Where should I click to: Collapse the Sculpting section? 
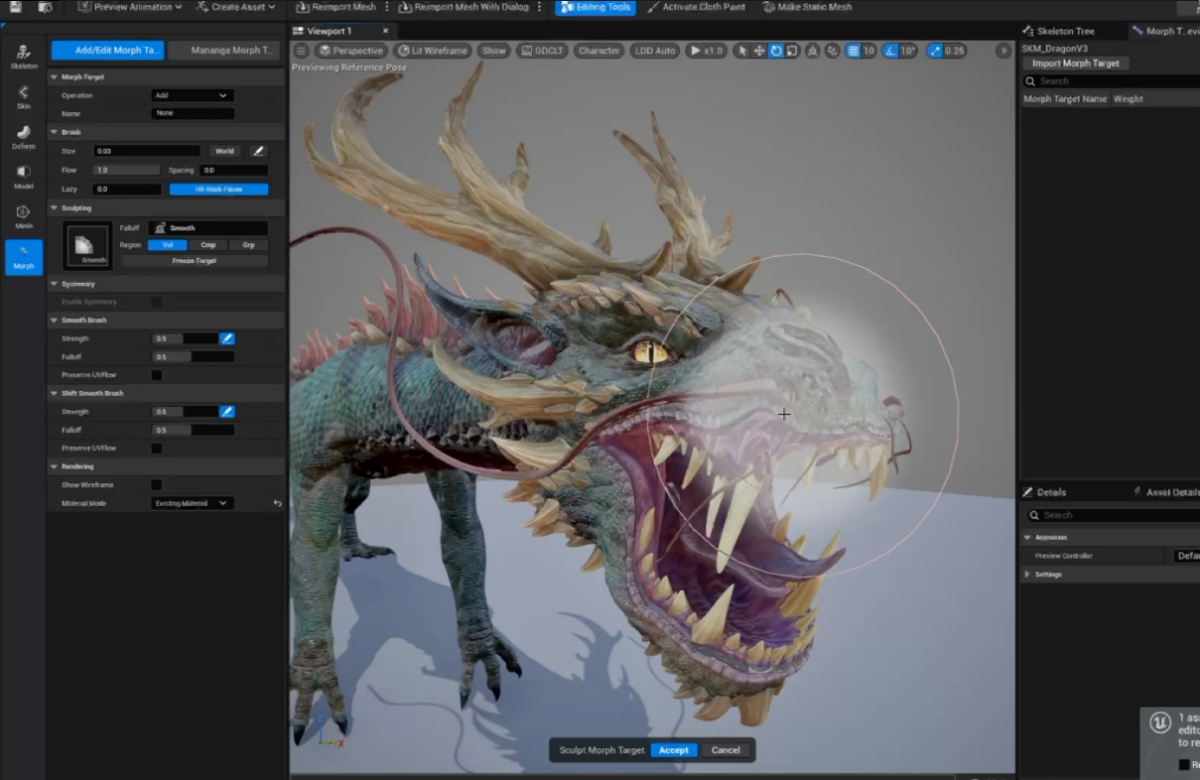click(54, 208)
